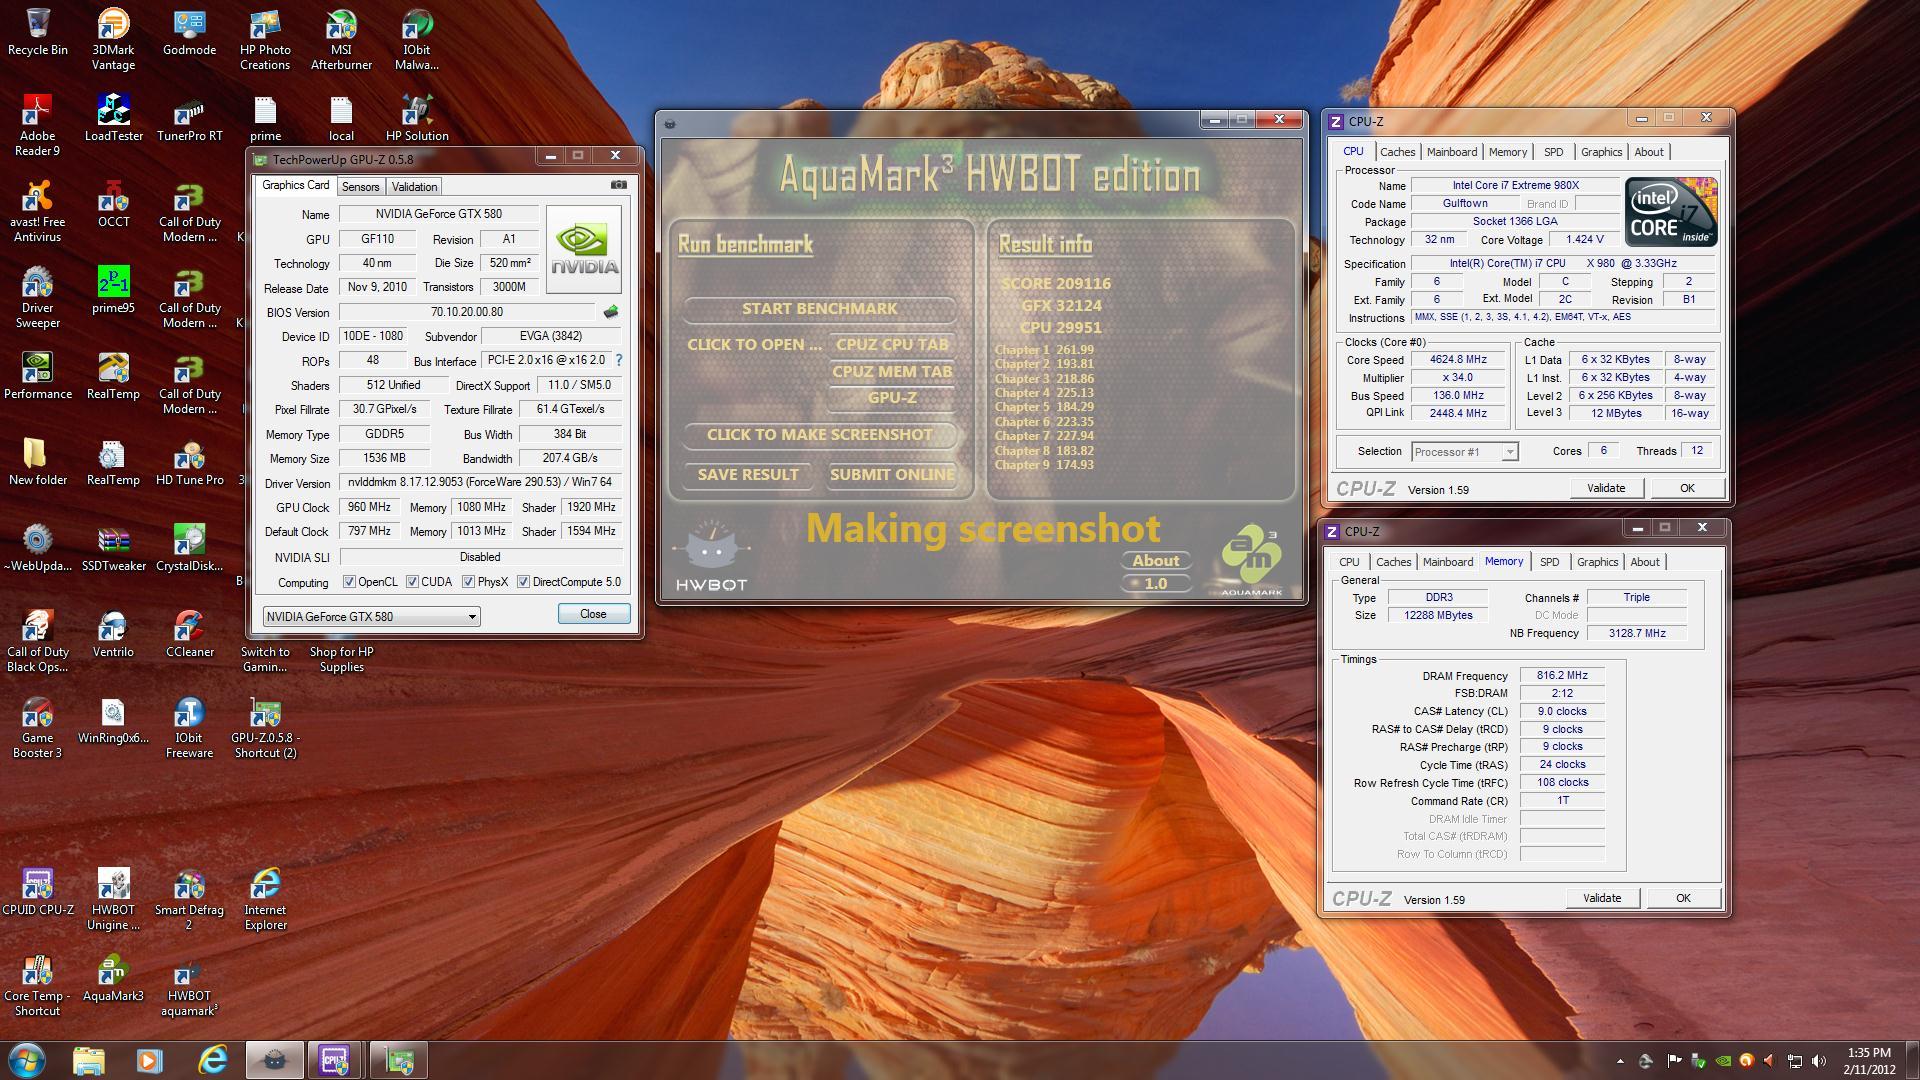Toggle PhysX checkbox in GPU-Z
This screenshot has height=1080, width=1920.
[468, 582]
